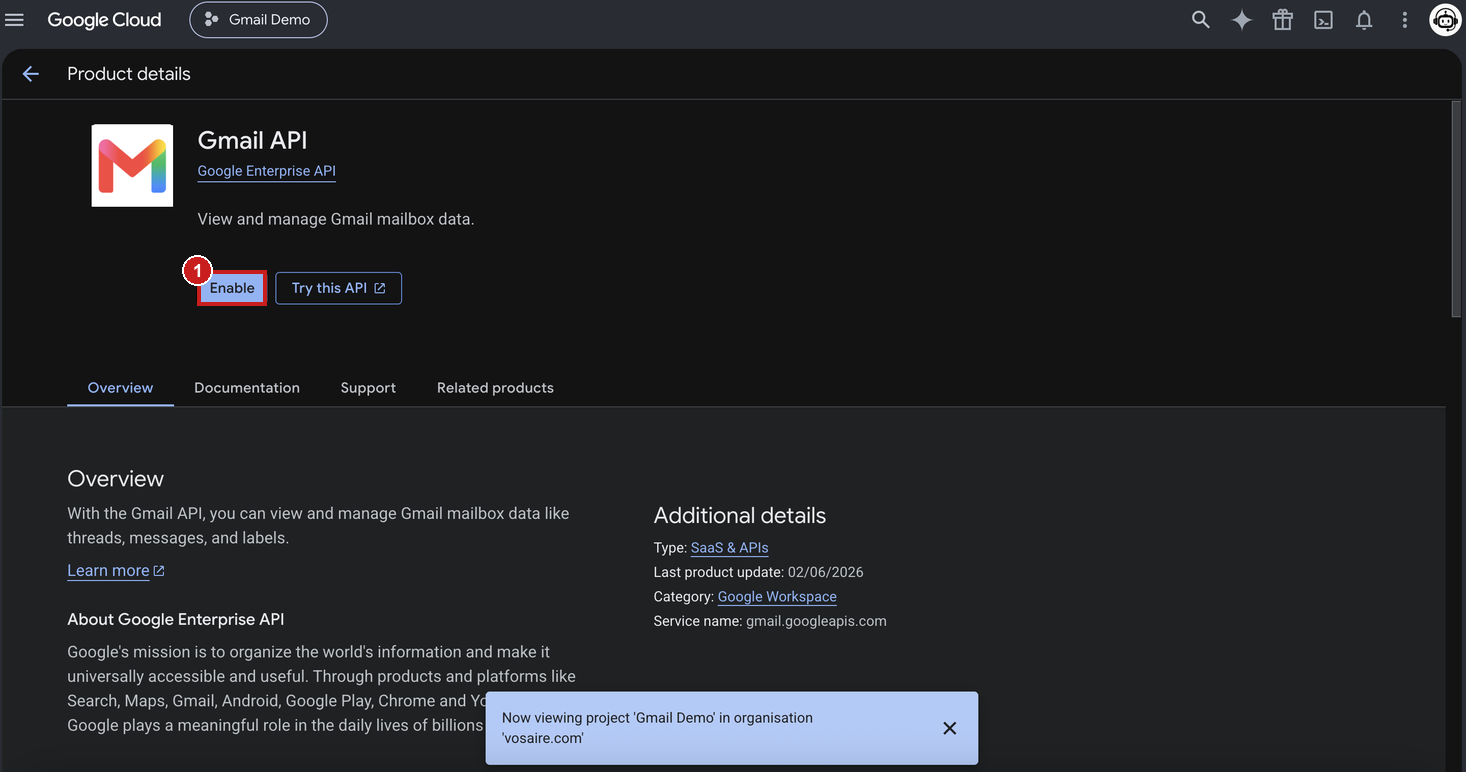The height and width of the screenshot is (772, 1466).
Task: Click the 'View and manage Gmail mailbox data.' text
Action: click(x=336, y=219)
